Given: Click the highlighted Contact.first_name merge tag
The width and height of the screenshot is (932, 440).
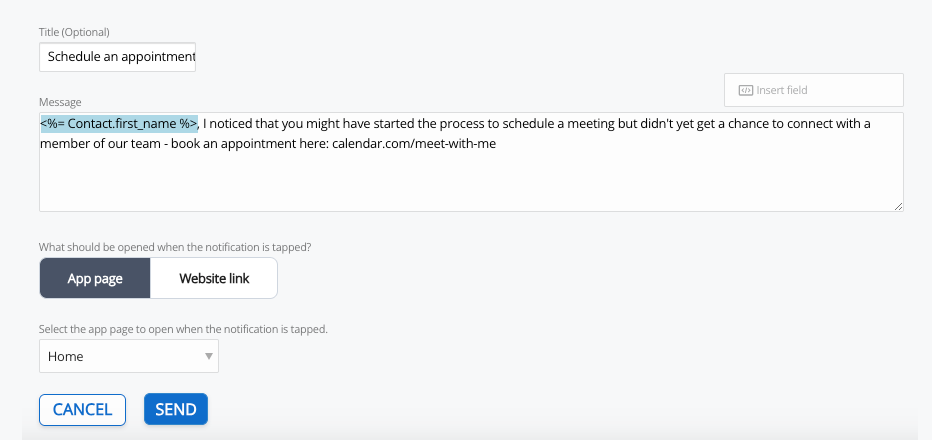Looking at the screenshot, I should [x=119, y=124].
